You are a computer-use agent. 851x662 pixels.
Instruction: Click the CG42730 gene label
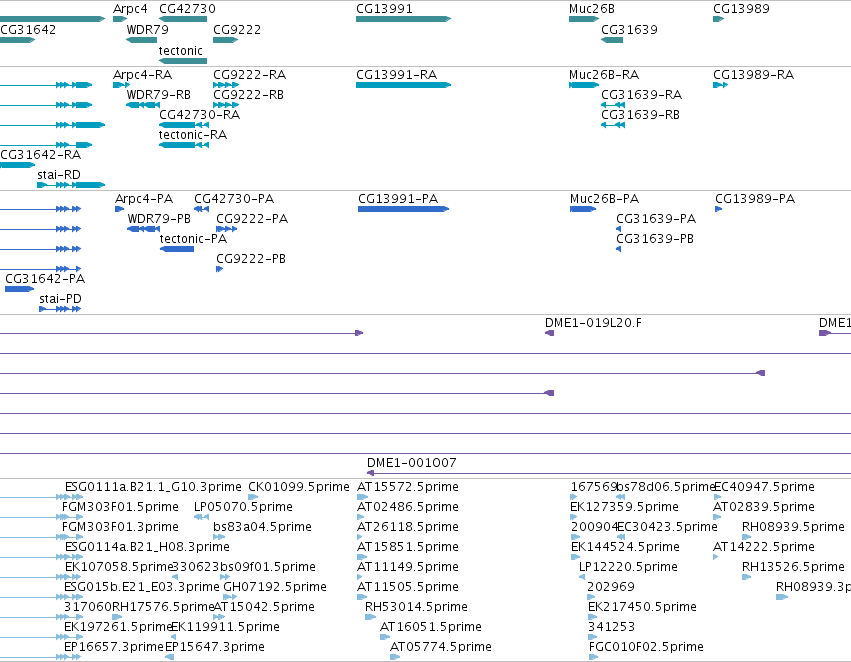click(x=187, y=9)
